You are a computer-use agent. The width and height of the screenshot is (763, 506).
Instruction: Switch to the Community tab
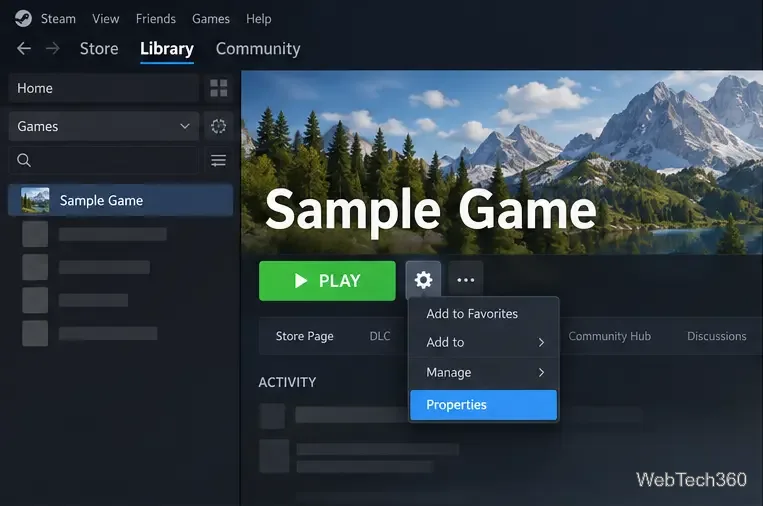[258, 49]
